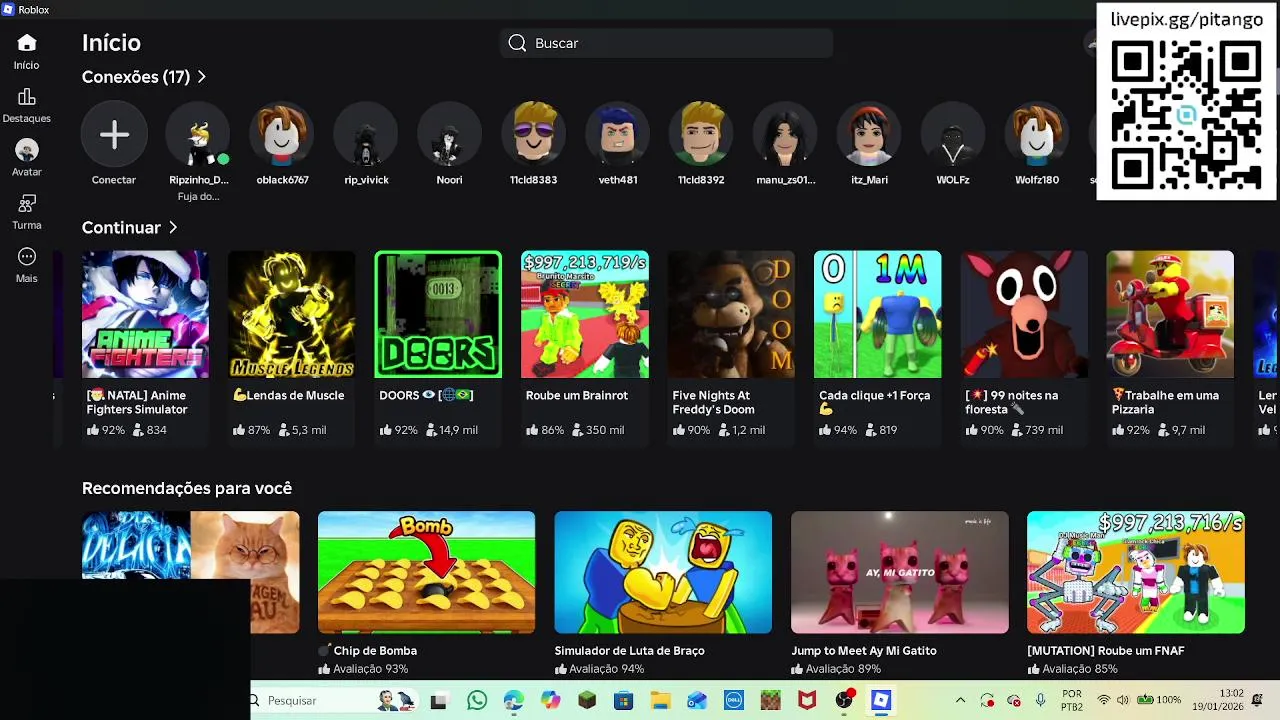Image resolution: width=1280 pixels, height=720 pixels.
Task: Open Roube um Brainrot thumbnail in Continuar
Action: coord(584,314)
